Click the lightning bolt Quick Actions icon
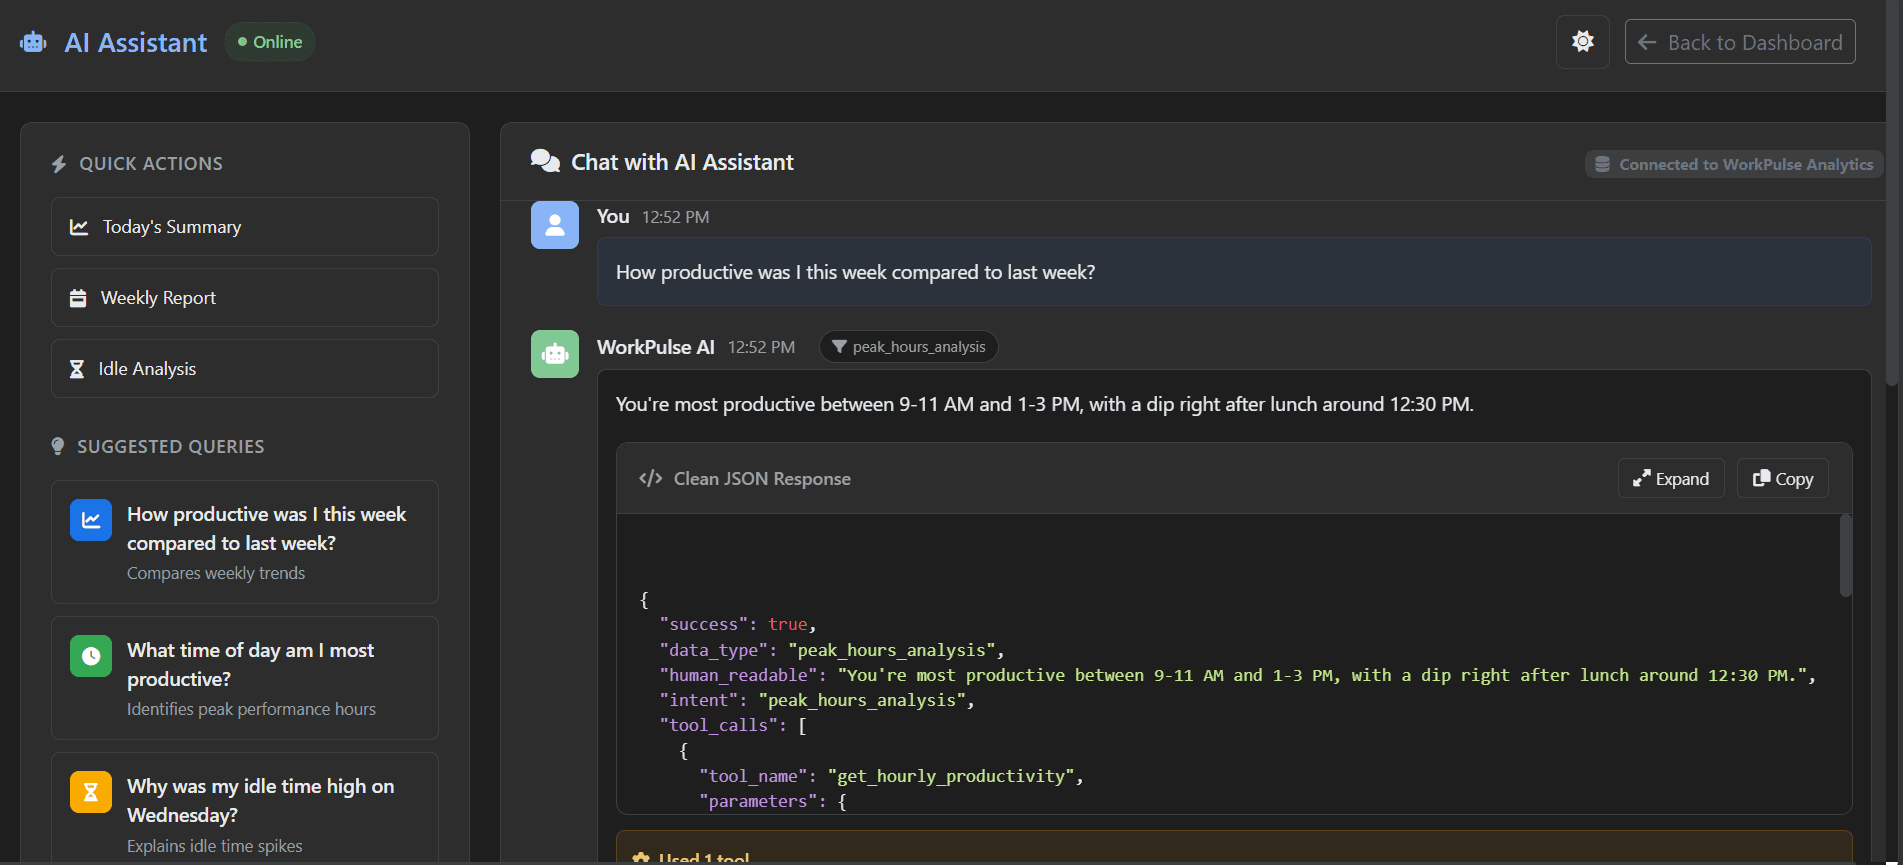 click(x=59, y=164)
